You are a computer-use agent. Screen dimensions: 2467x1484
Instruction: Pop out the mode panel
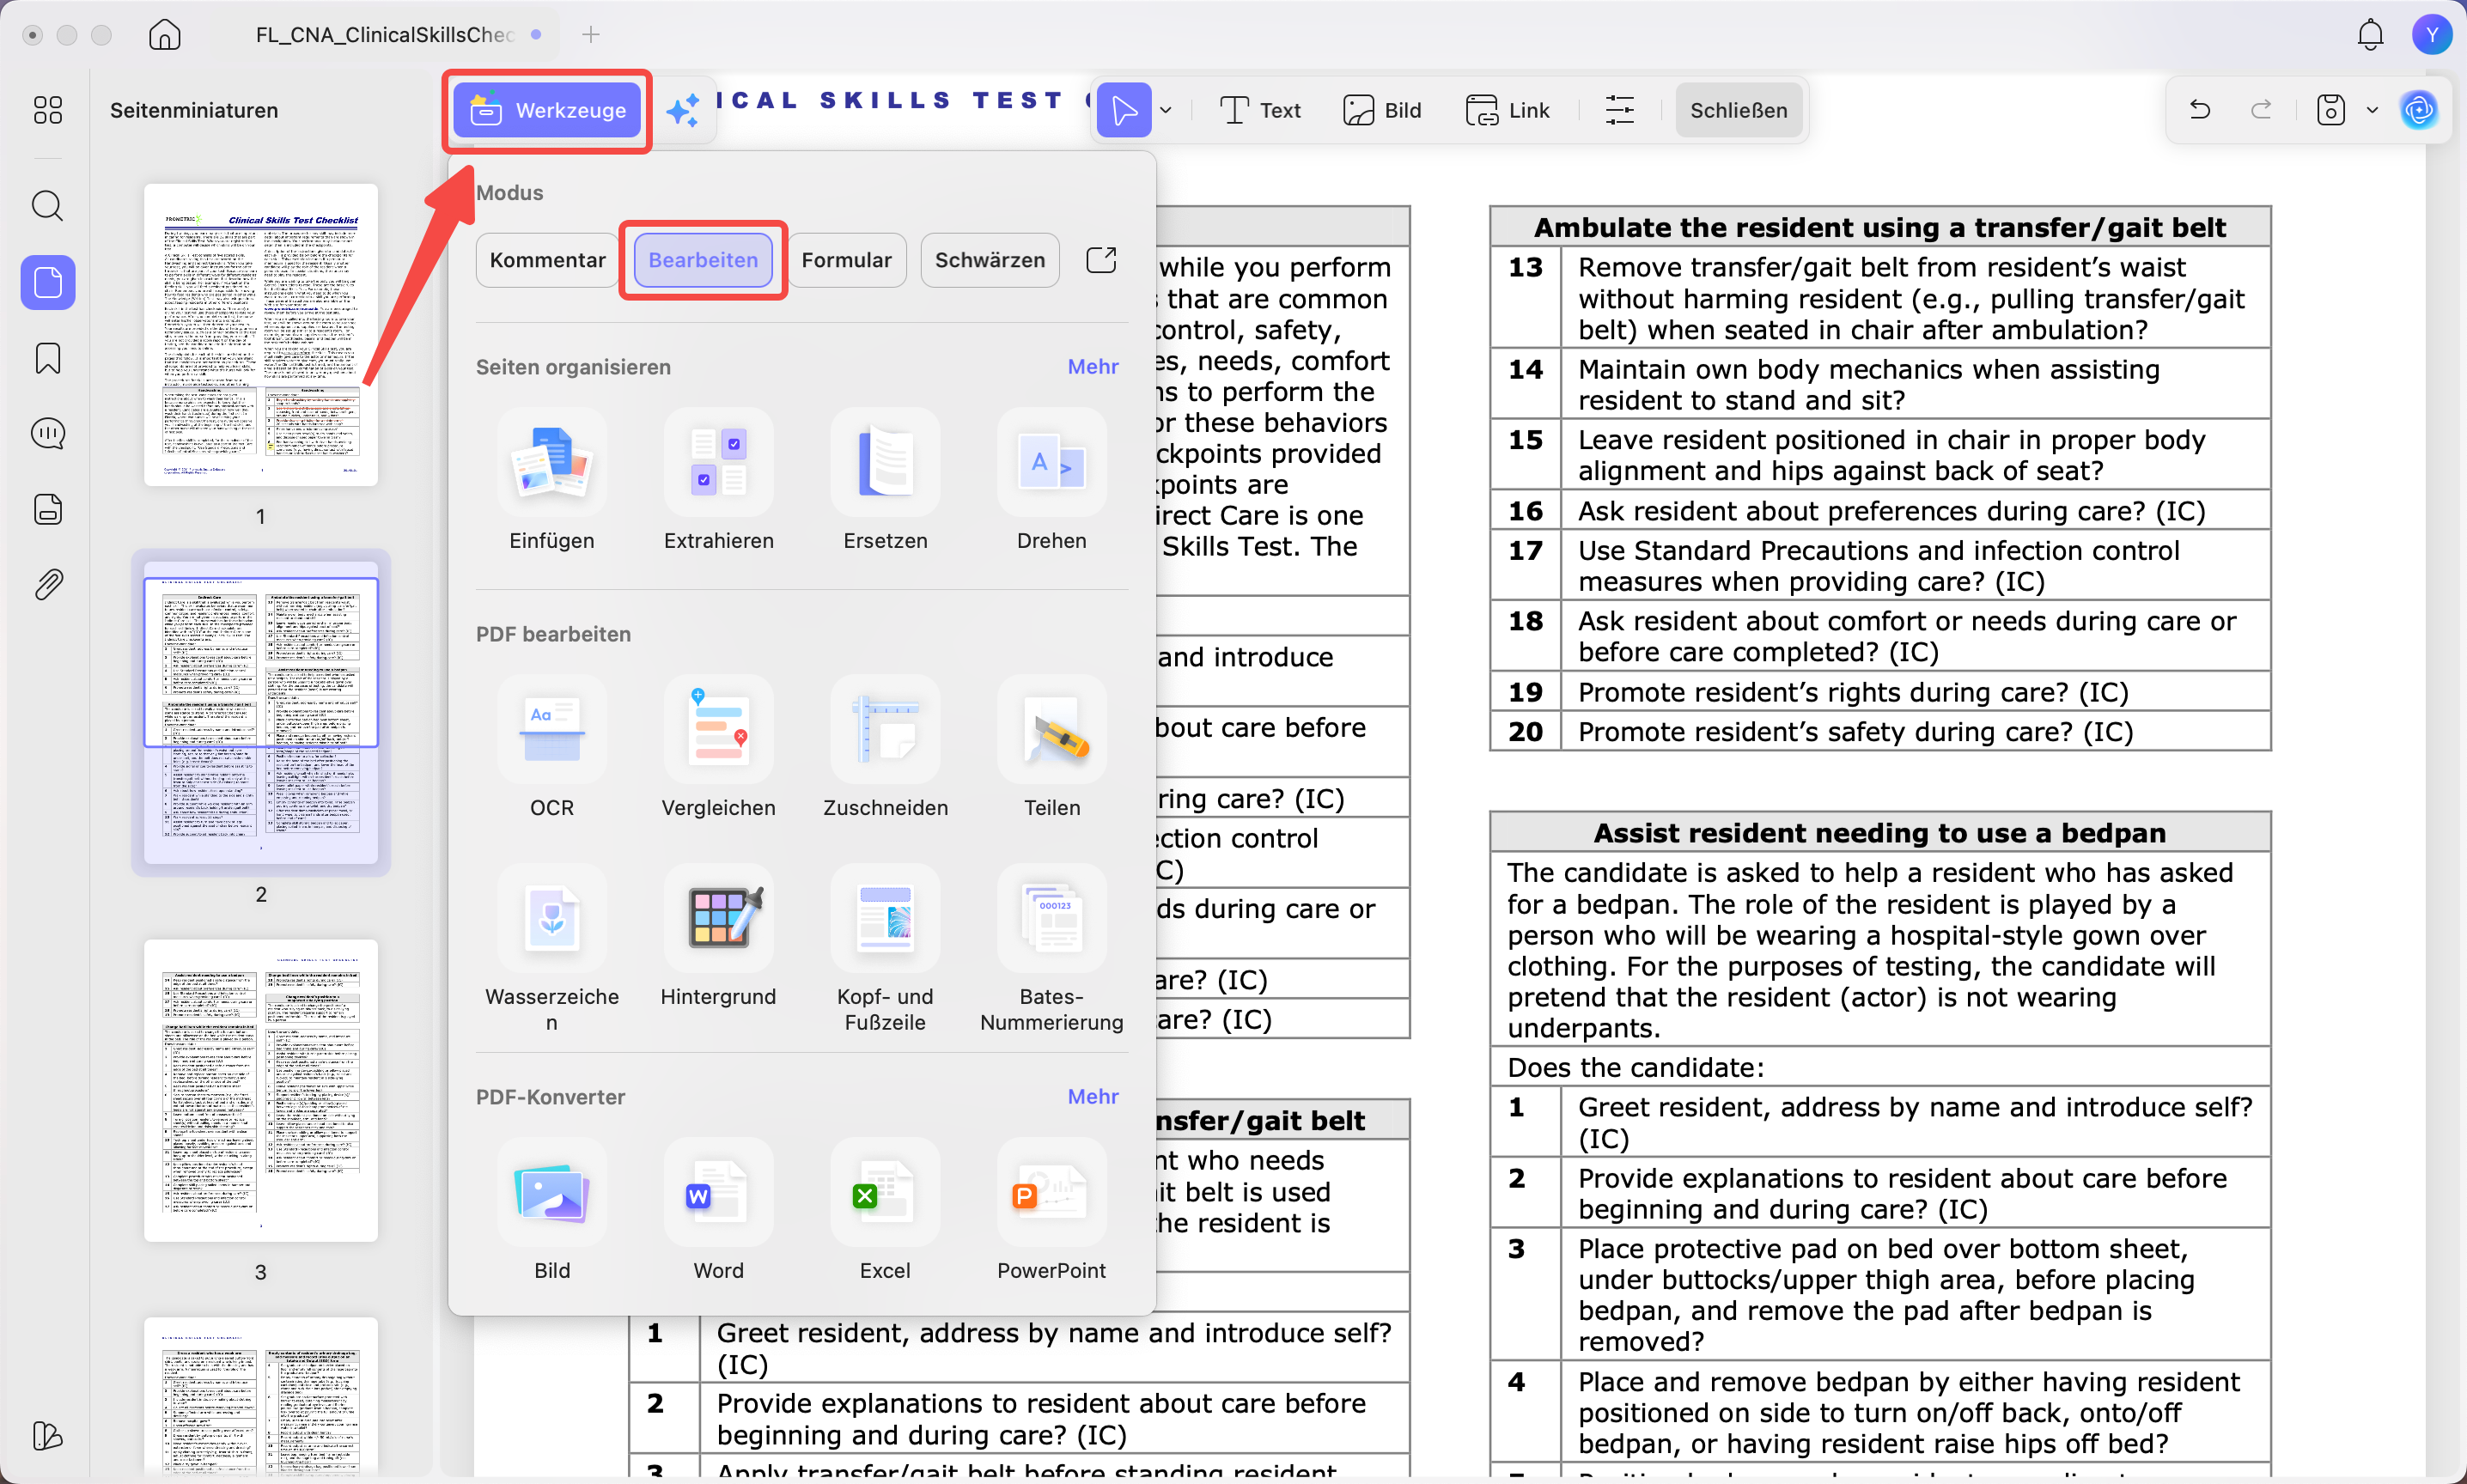(1100, 260)
